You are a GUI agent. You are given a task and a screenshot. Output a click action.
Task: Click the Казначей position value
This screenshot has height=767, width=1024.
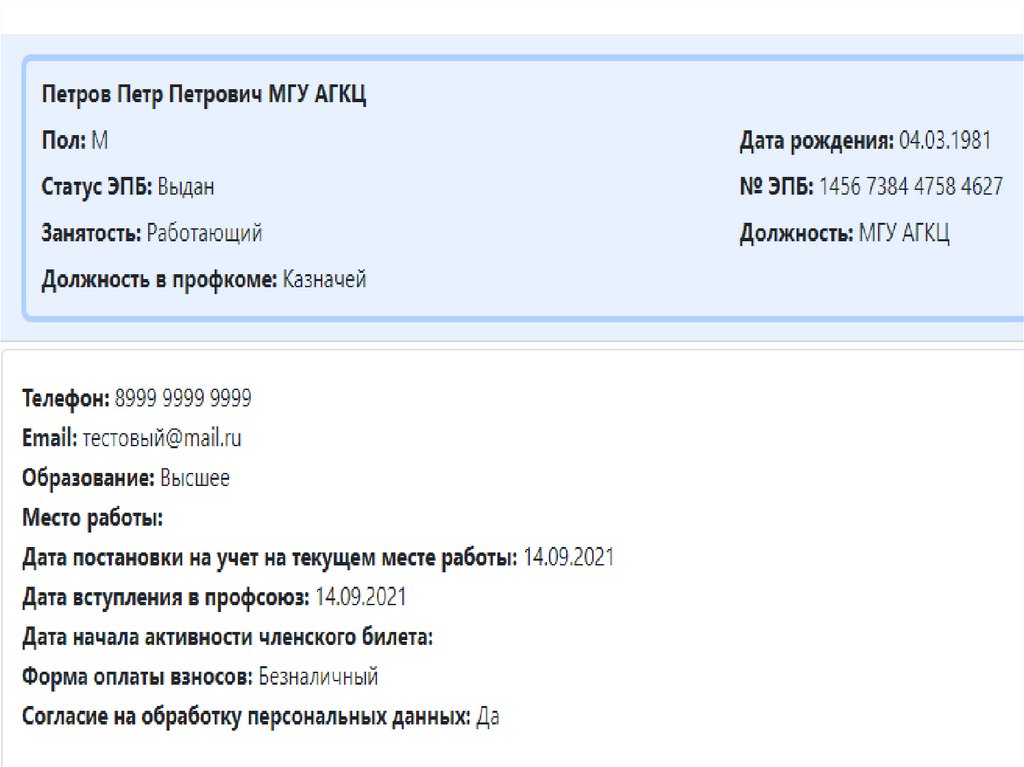coord(324,280)
